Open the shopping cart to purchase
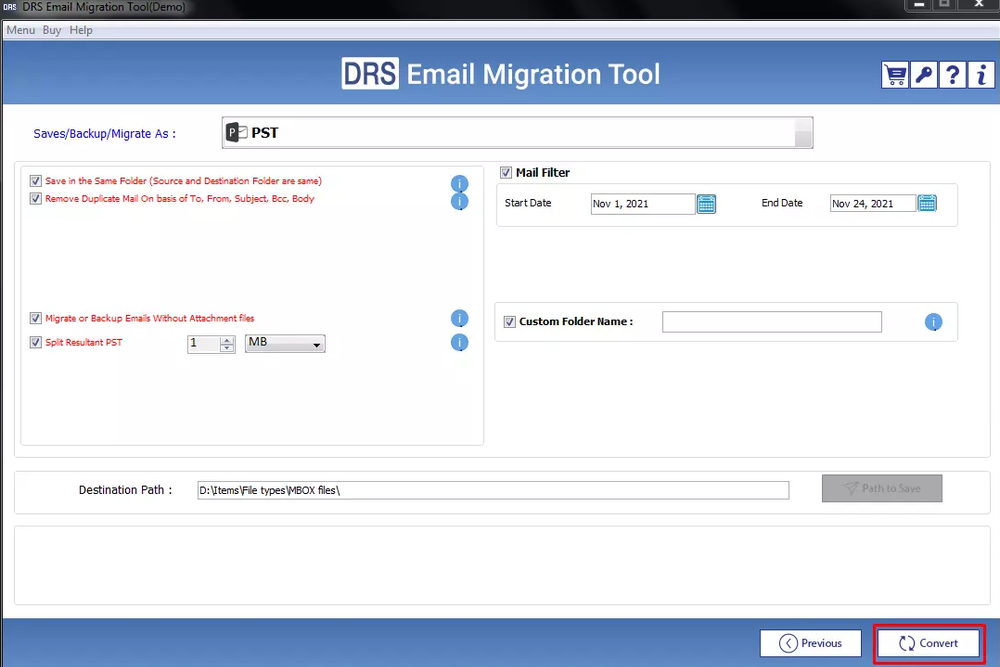Image resolution: width=1000 pixels, height=667 pixels. (x=894, y=74)
